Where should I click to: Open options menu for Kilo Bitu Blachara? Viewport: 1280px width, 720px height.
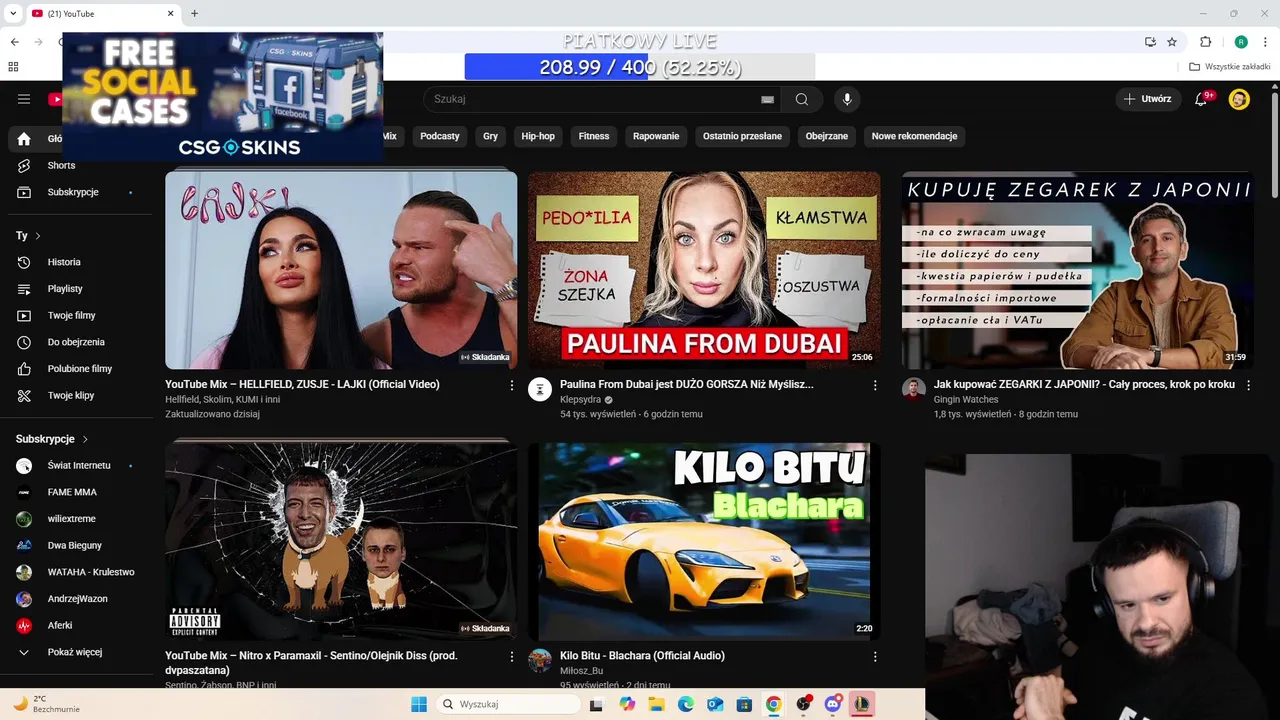[x=875, y=657]
